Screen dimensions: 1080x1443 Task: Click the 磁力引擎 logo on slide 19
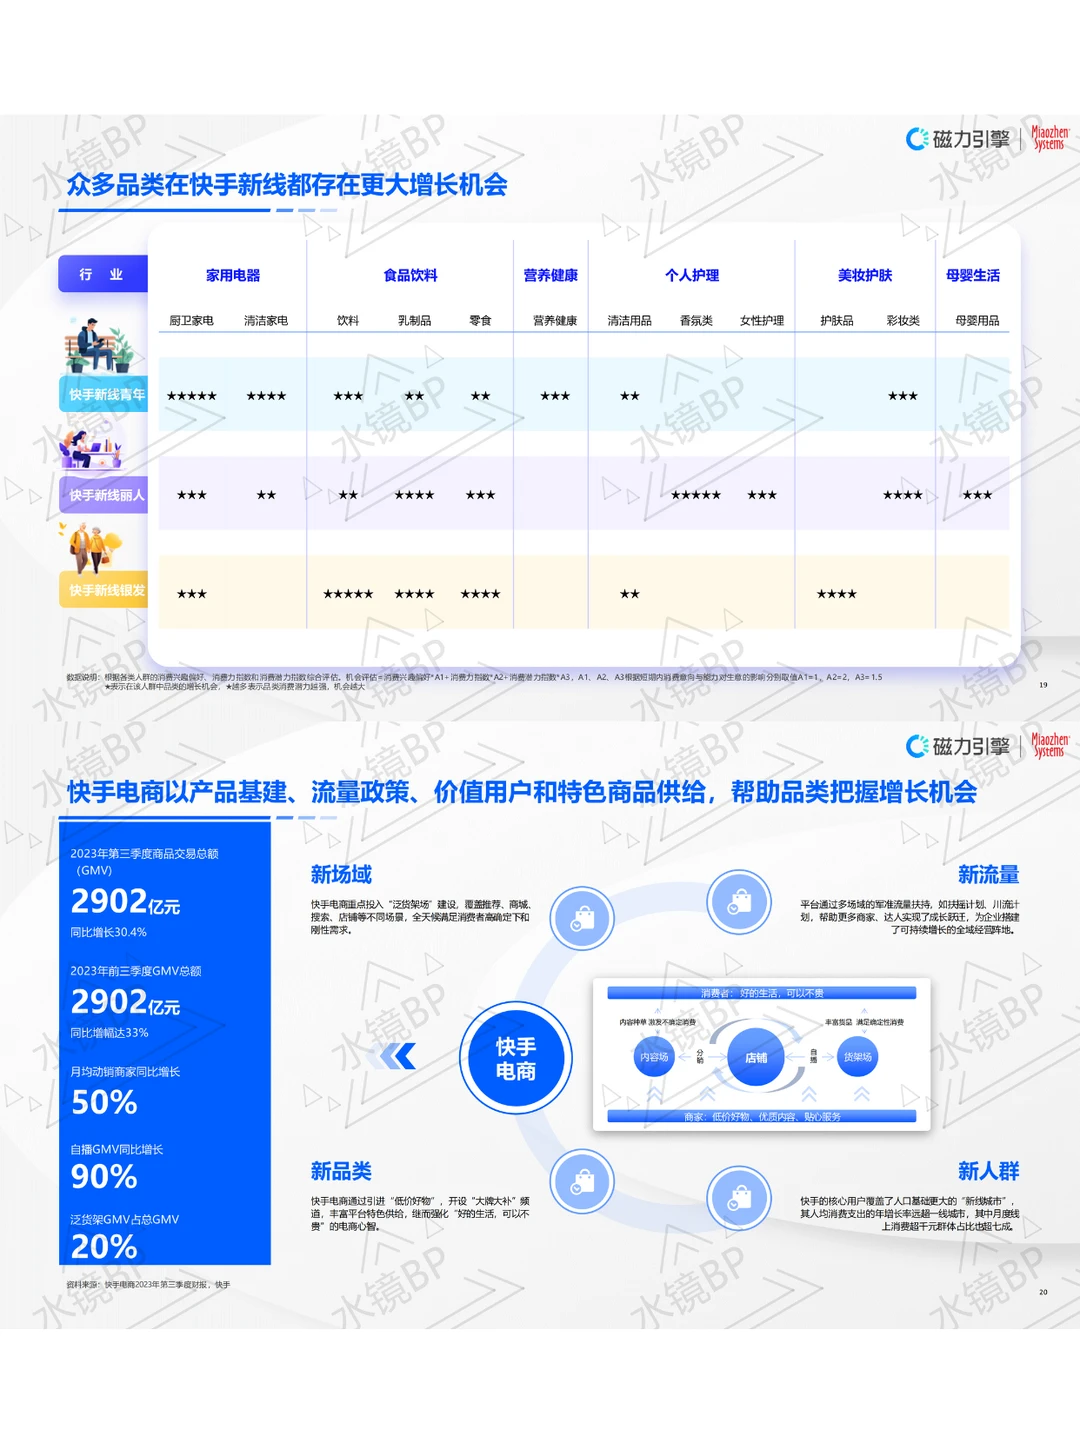pos(957,139)
